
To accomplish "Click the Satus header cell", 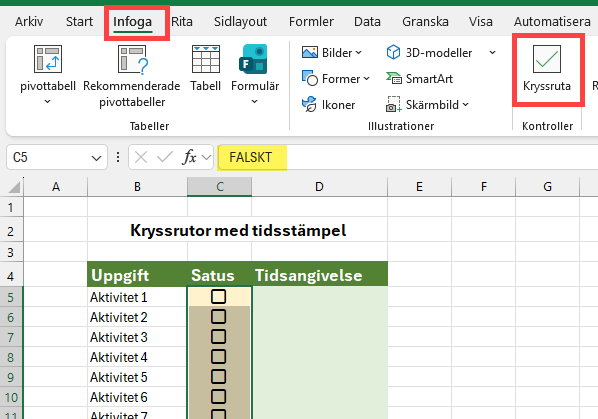I will pyautogui.click(x=220, y=275).
